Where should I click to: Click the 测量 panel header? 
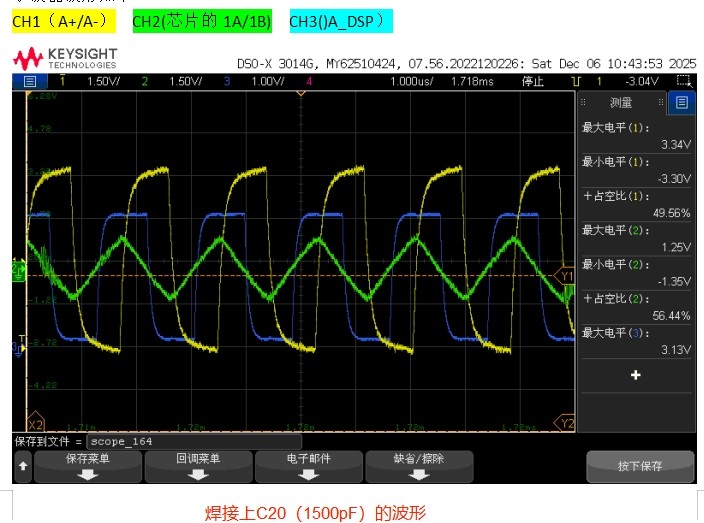tap(621, 103)
